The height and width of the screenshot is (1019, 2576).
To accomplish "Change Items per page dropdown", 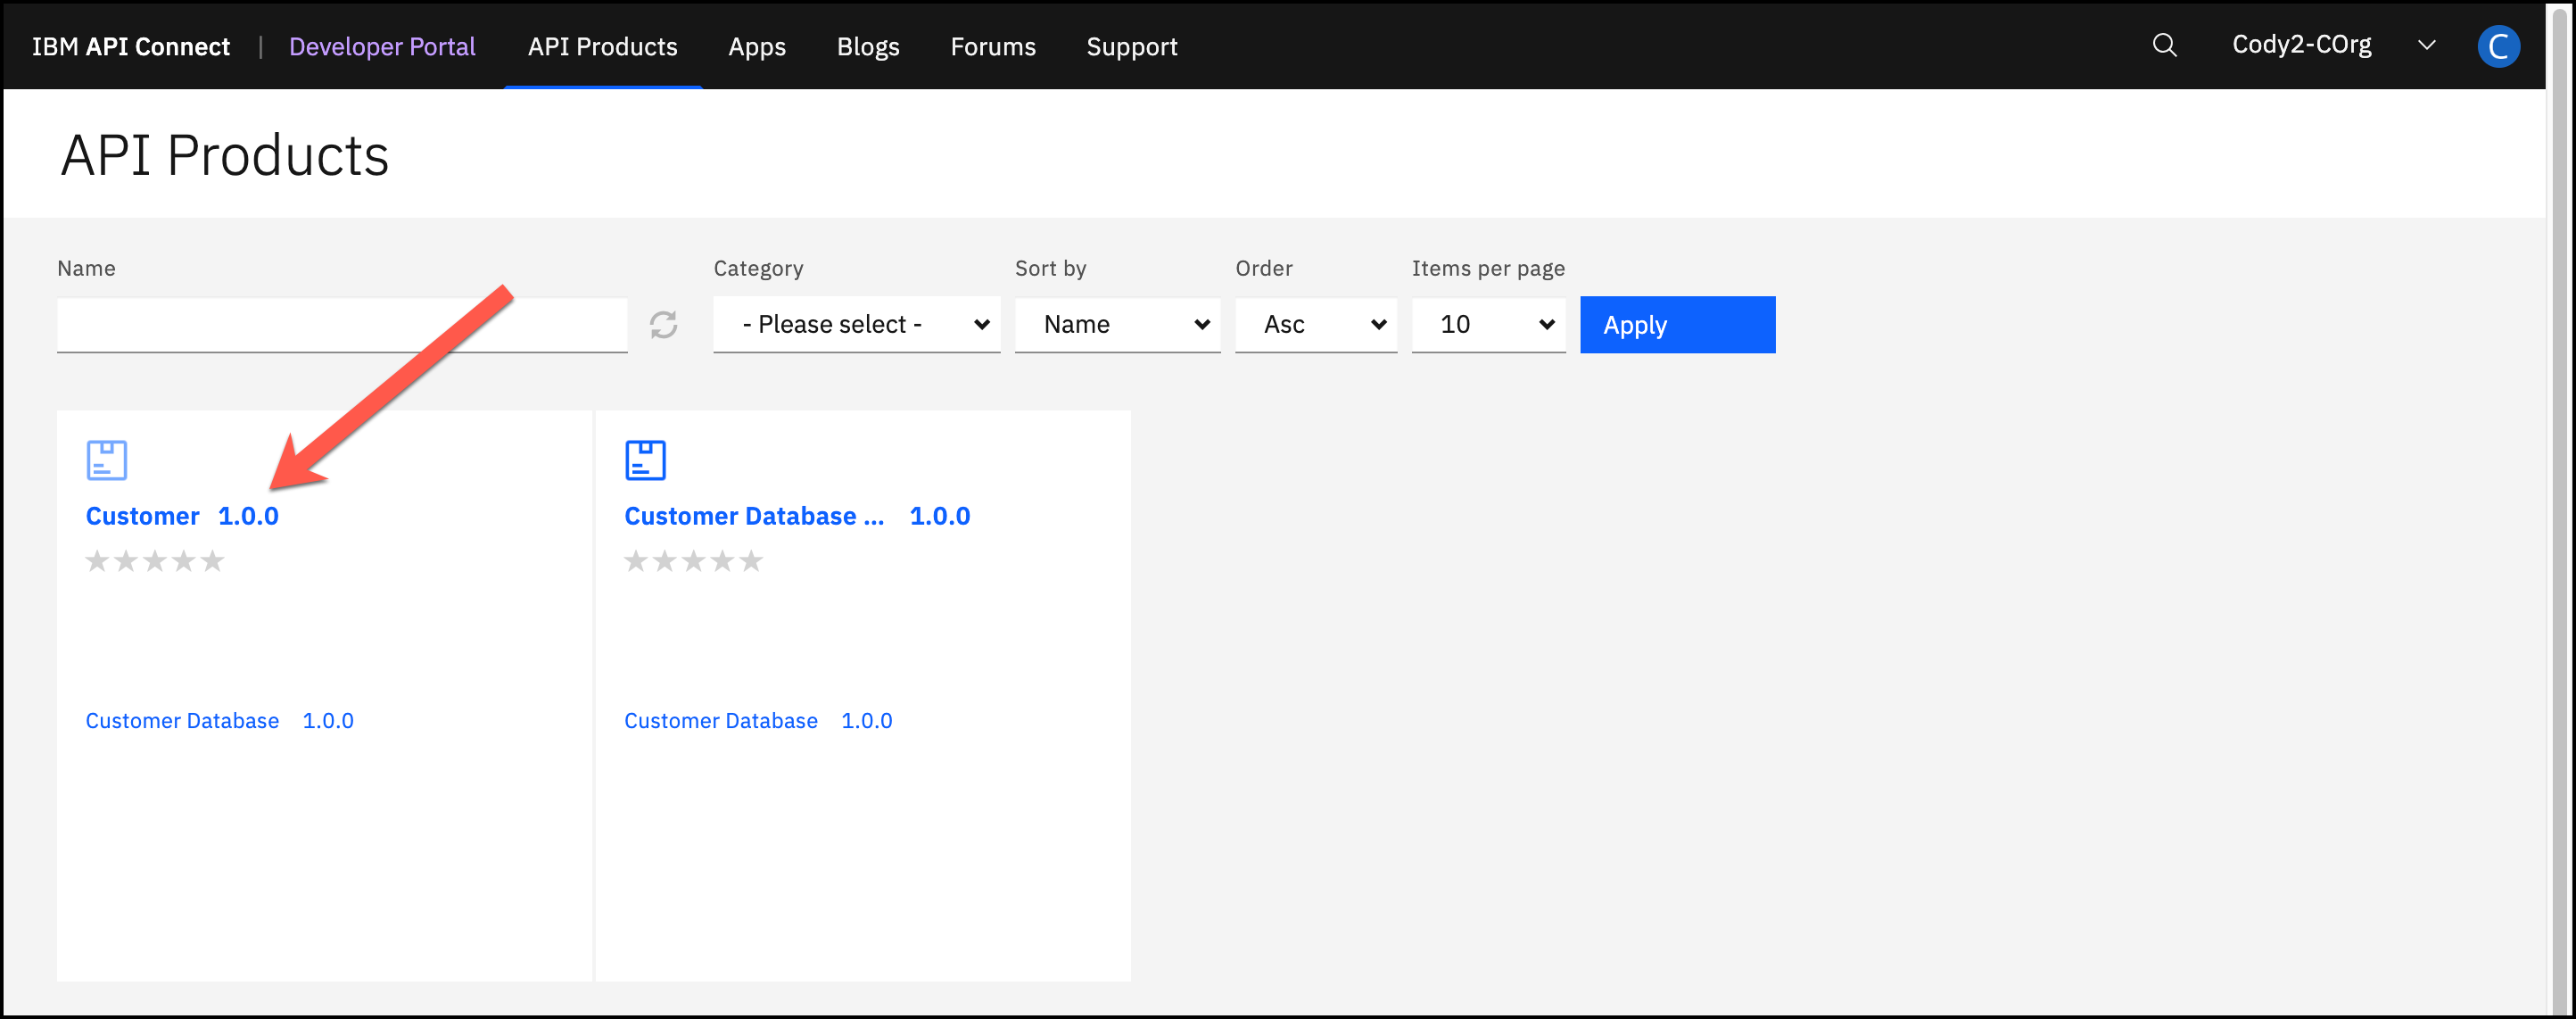I will tap(1488, 325).
